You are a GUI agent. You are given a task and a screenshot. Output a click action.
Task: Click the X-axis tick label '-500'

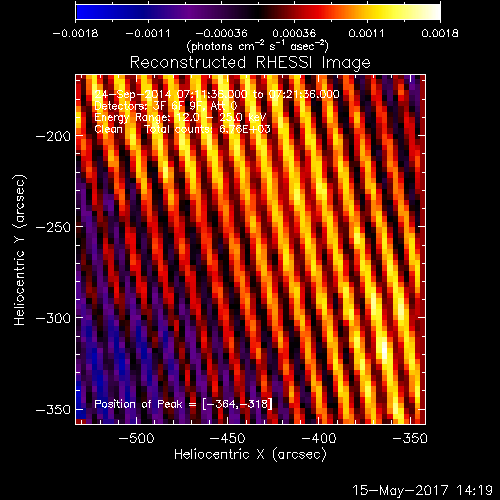coord(136,438)
